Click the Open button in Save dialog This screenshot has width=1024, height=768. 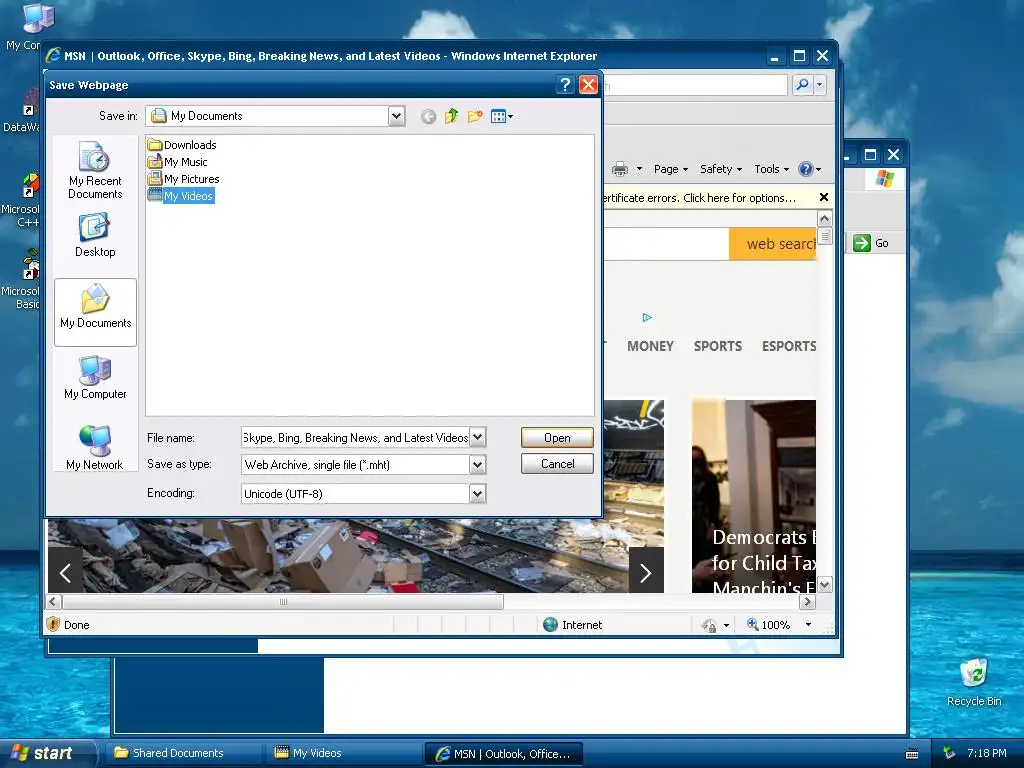tap(557, 438)
